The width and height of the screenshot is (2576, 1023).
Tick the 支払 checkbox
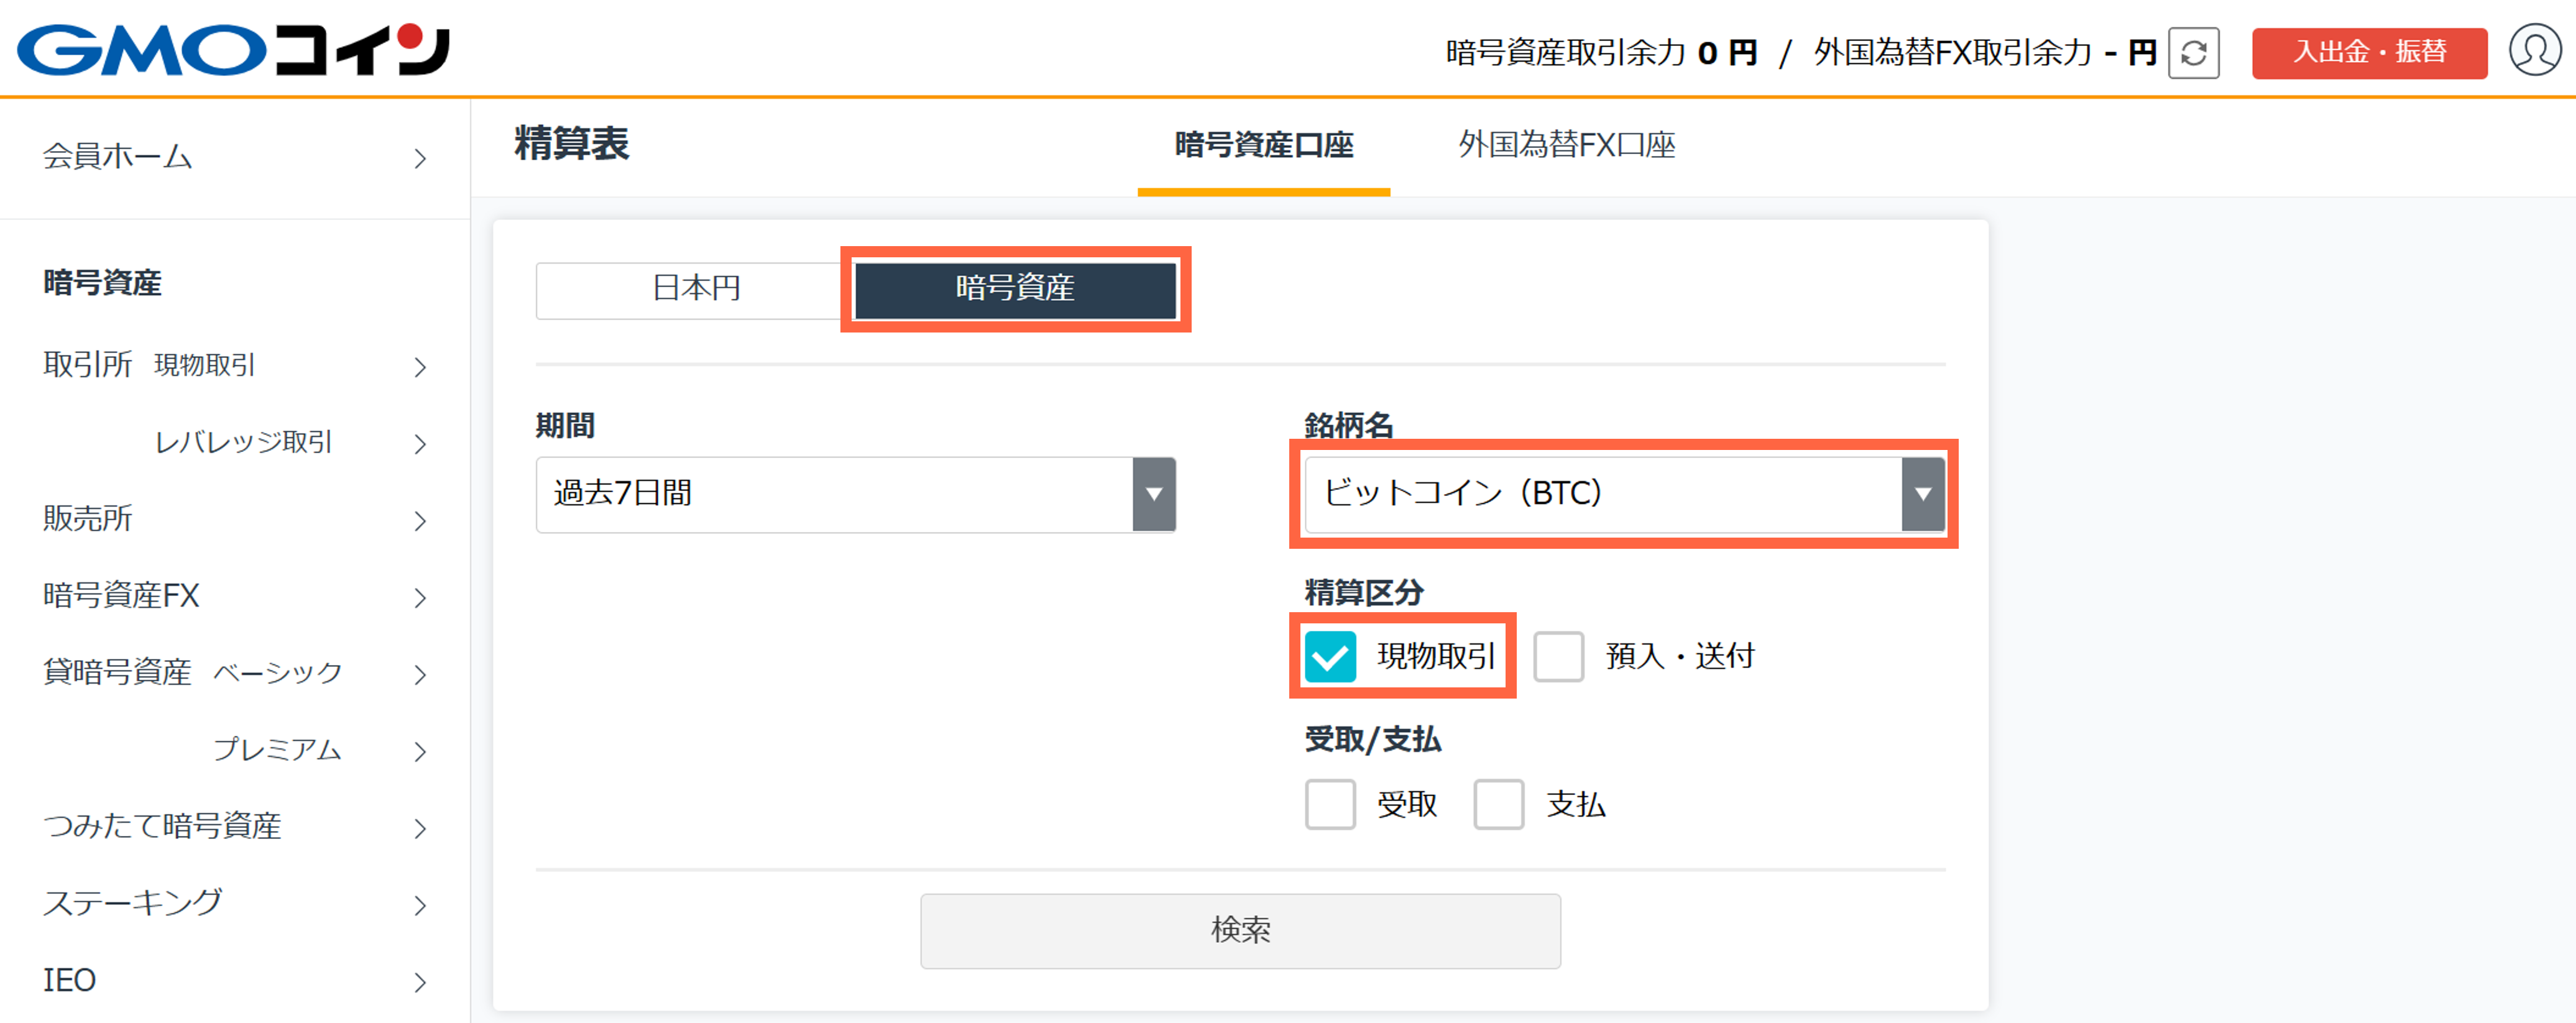click(x=1498, y=804)
